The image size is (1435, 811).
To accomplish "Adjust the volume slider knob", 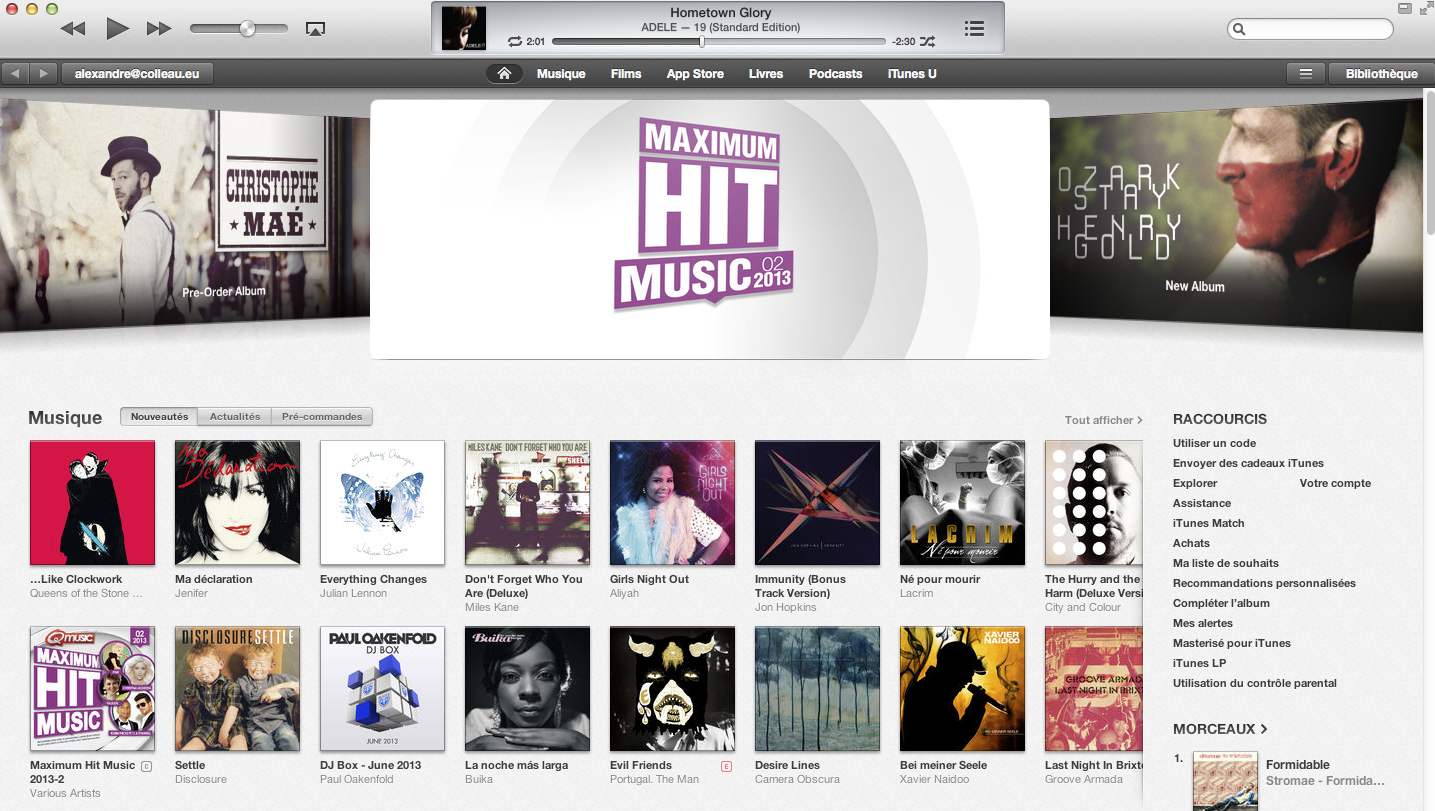I will click(247, 29).
